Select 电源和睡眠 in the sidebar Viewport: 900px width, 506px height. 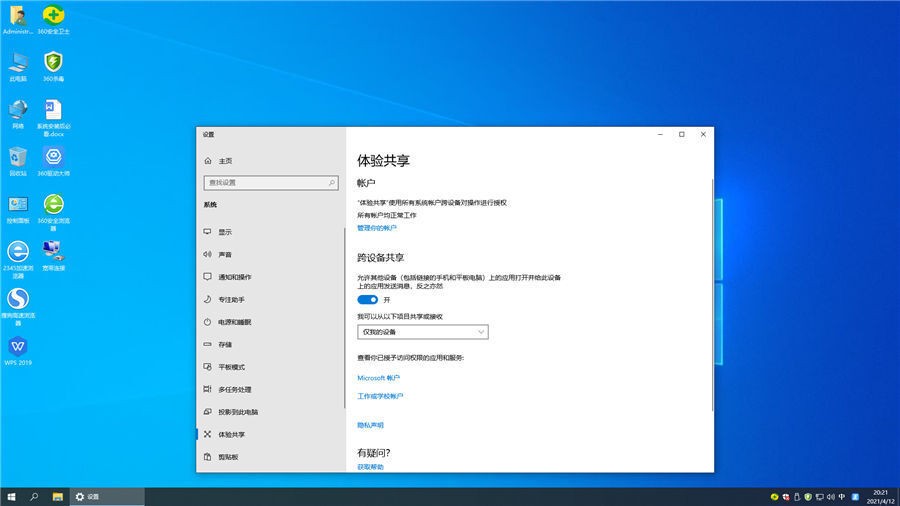pos(234,322)
